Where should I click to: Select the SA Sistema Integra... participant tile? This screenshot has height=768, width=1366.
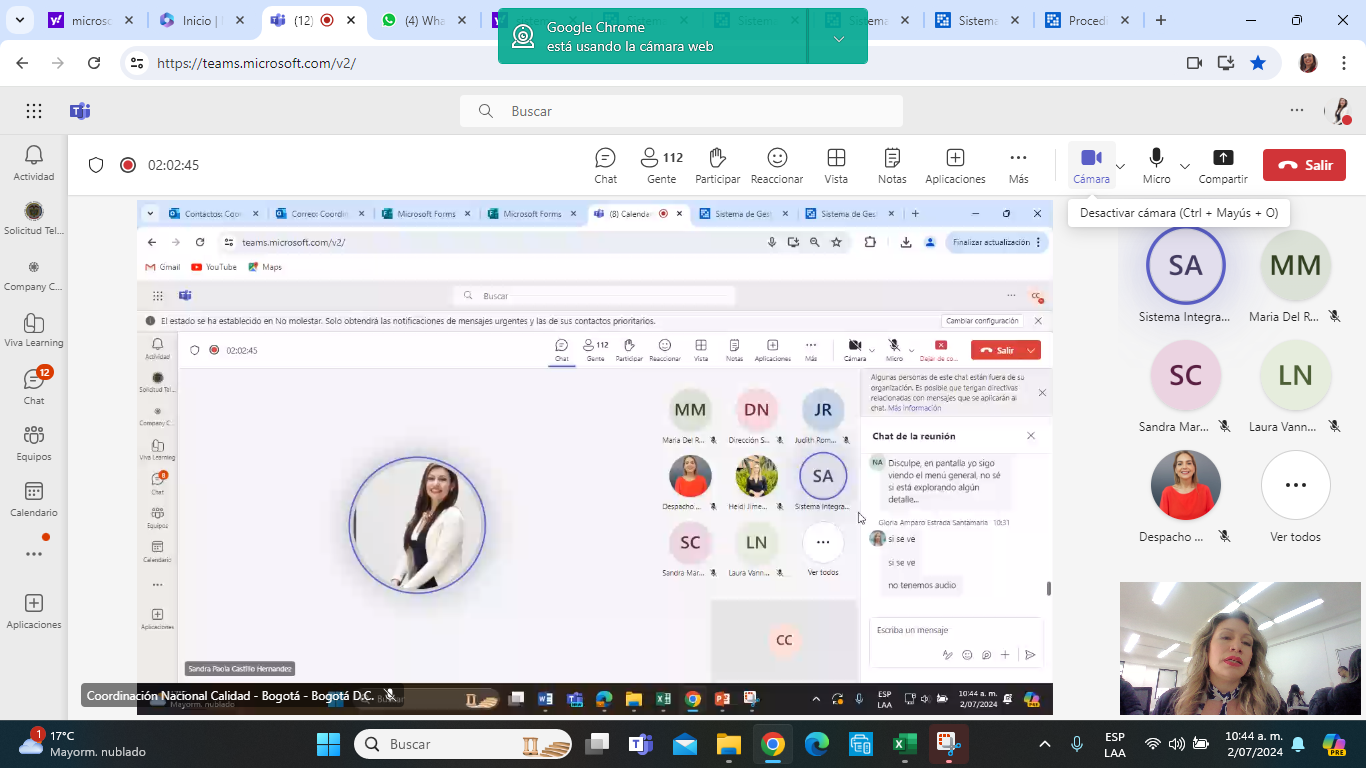pyautogui.click(x=1185, y=275)
